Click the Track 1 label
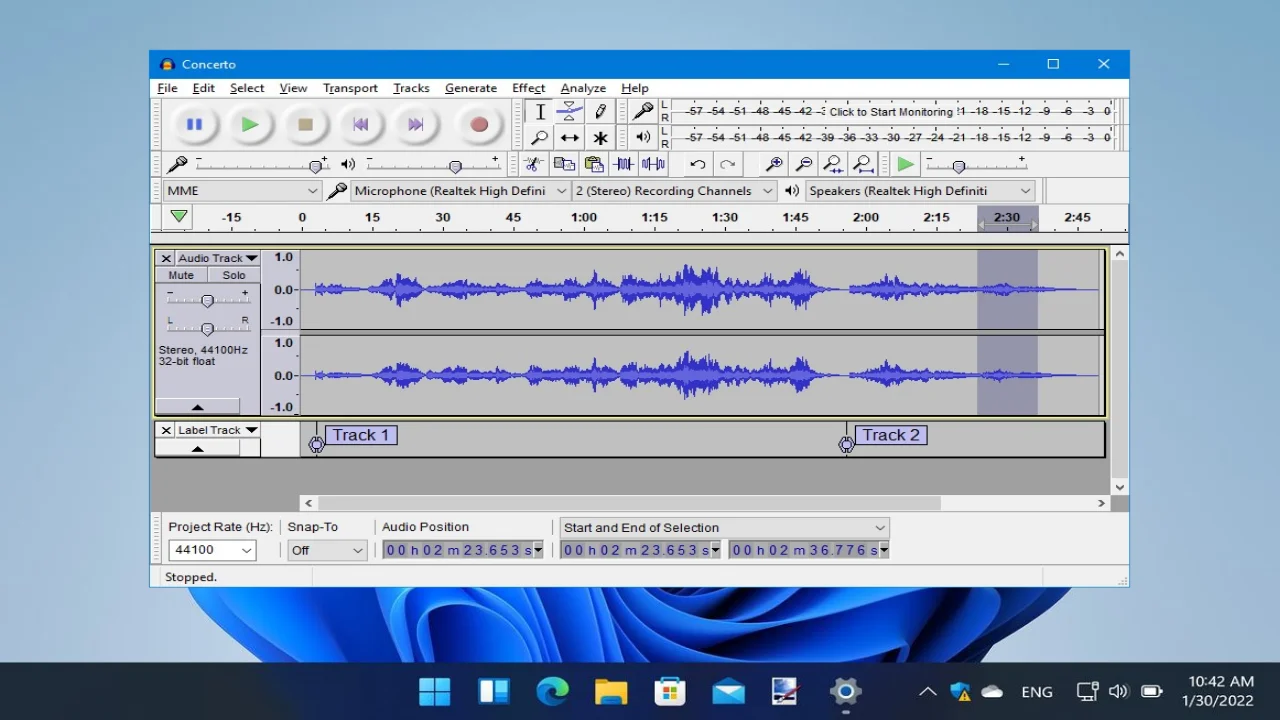Screen dimensions: 1280x720 (361, 435)
